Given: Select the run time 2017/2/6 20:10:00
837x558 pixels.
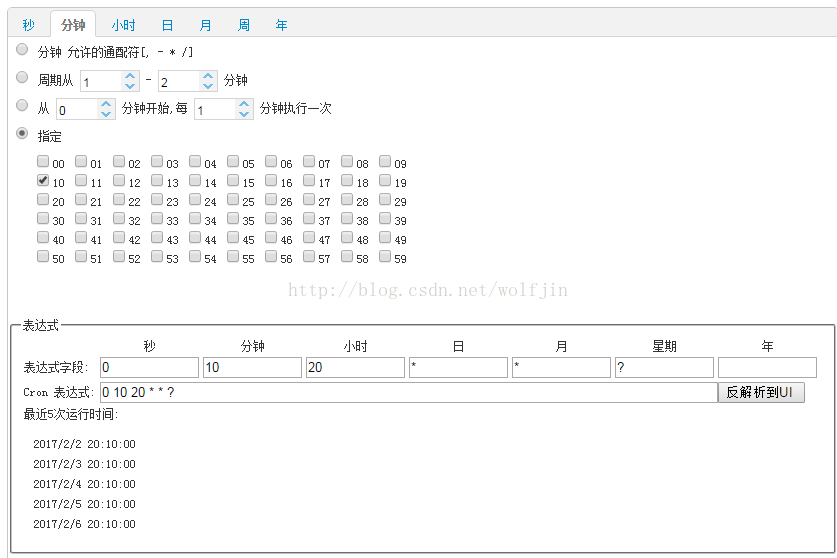Looking at the screenshot, I should click(84, 524).
